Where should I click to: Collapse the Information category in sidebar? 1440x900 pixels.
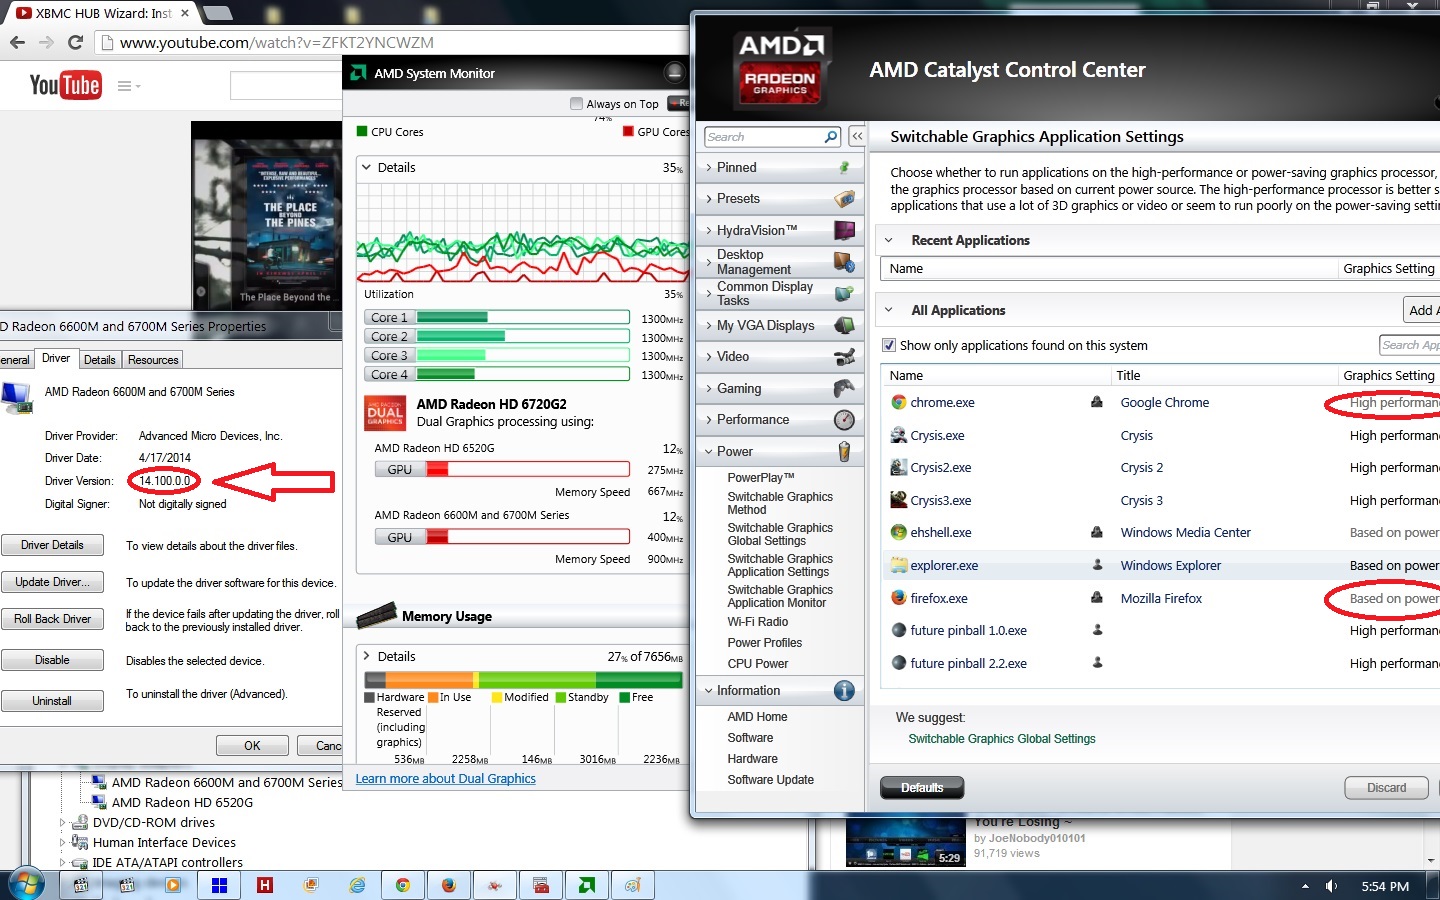(708, 691)
